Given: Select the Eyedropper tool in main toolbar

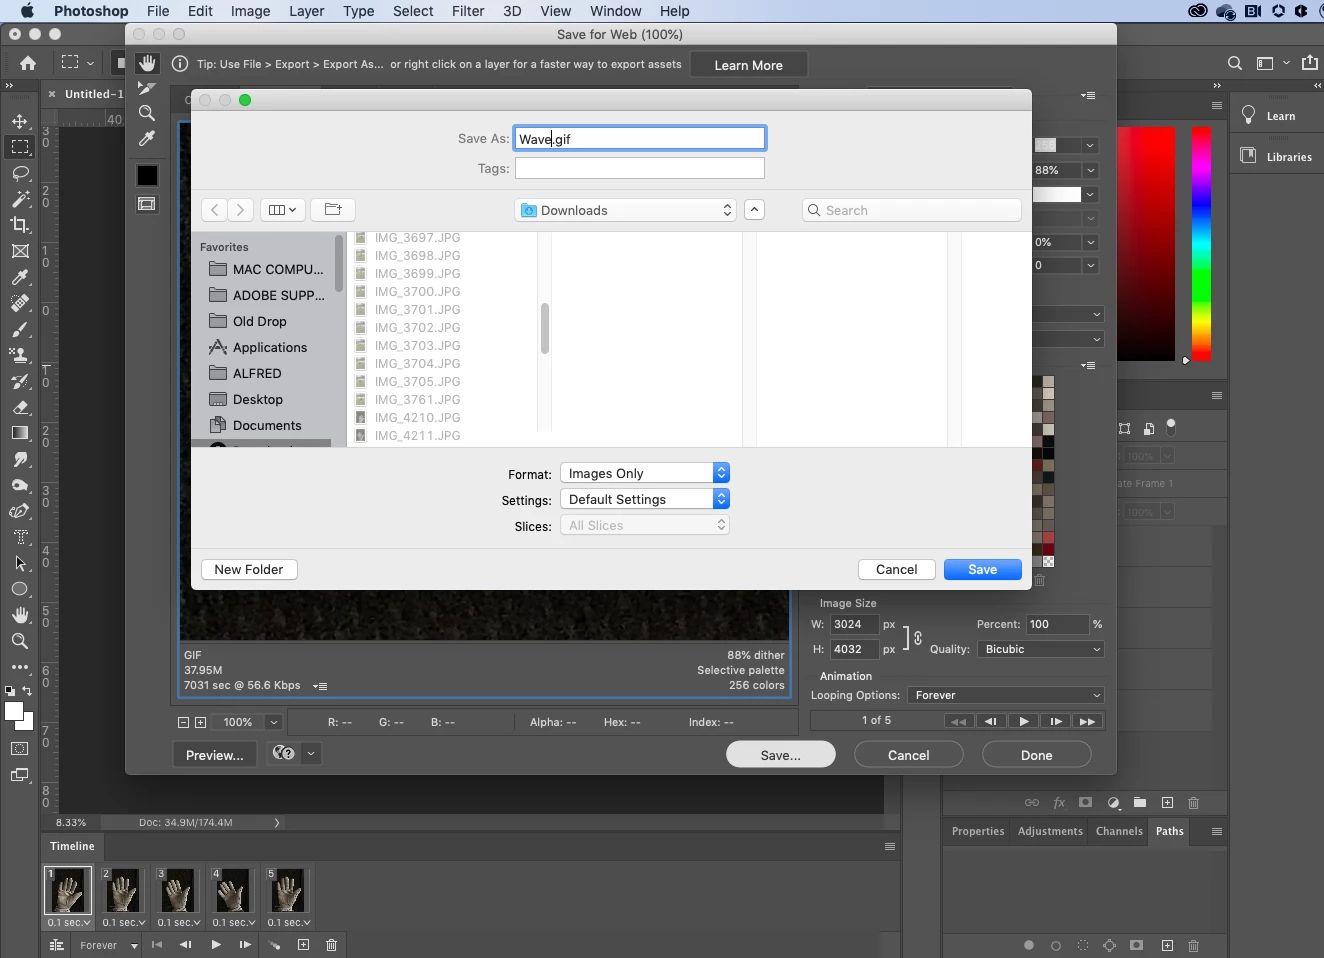Looking at the screenshot, I should [x=20, y=277].
